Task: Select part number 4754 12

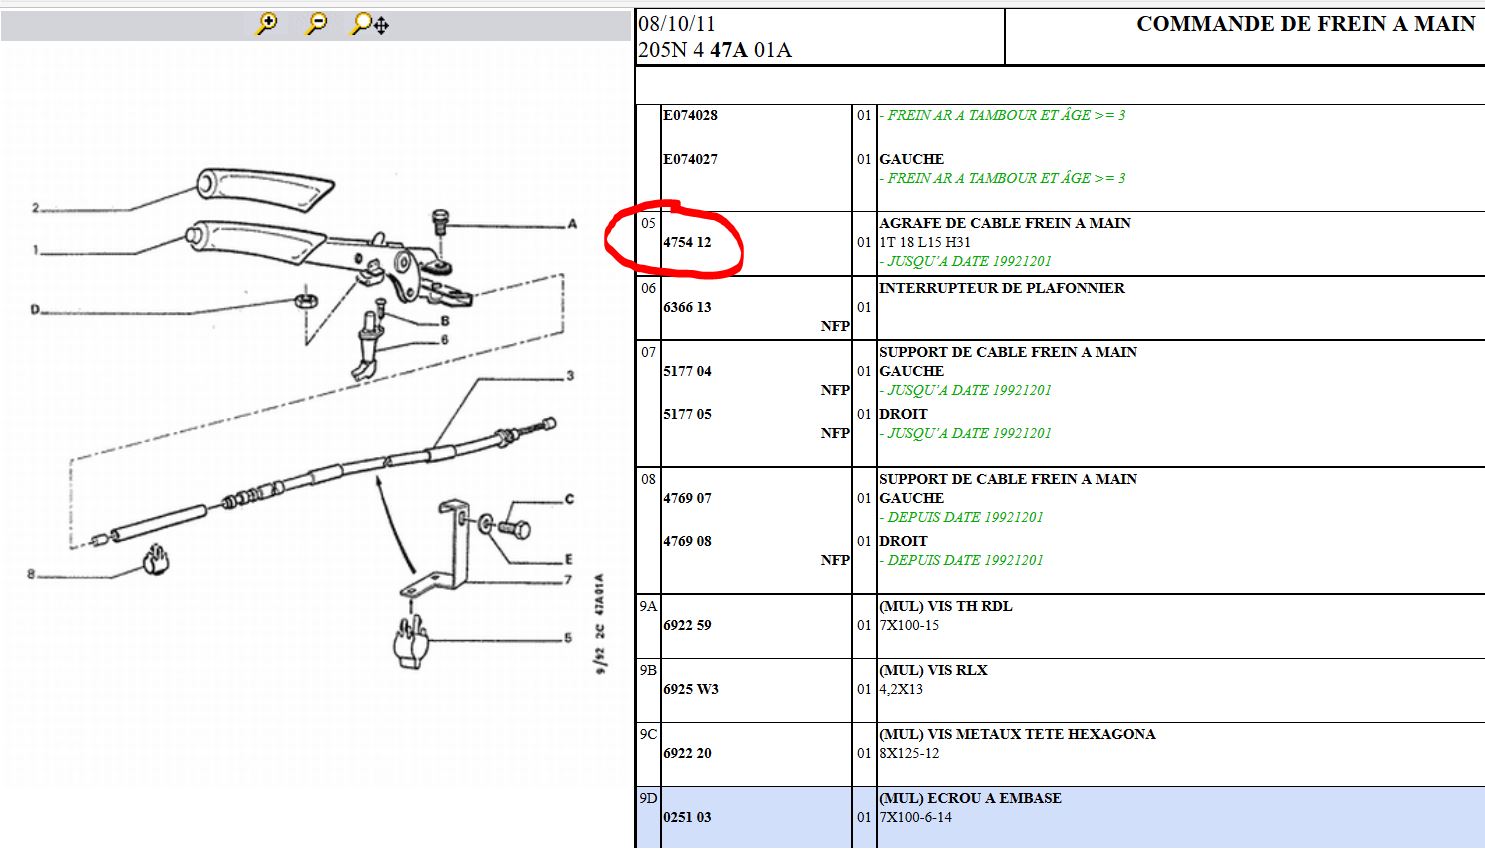Action: click(x=687, y=242)
